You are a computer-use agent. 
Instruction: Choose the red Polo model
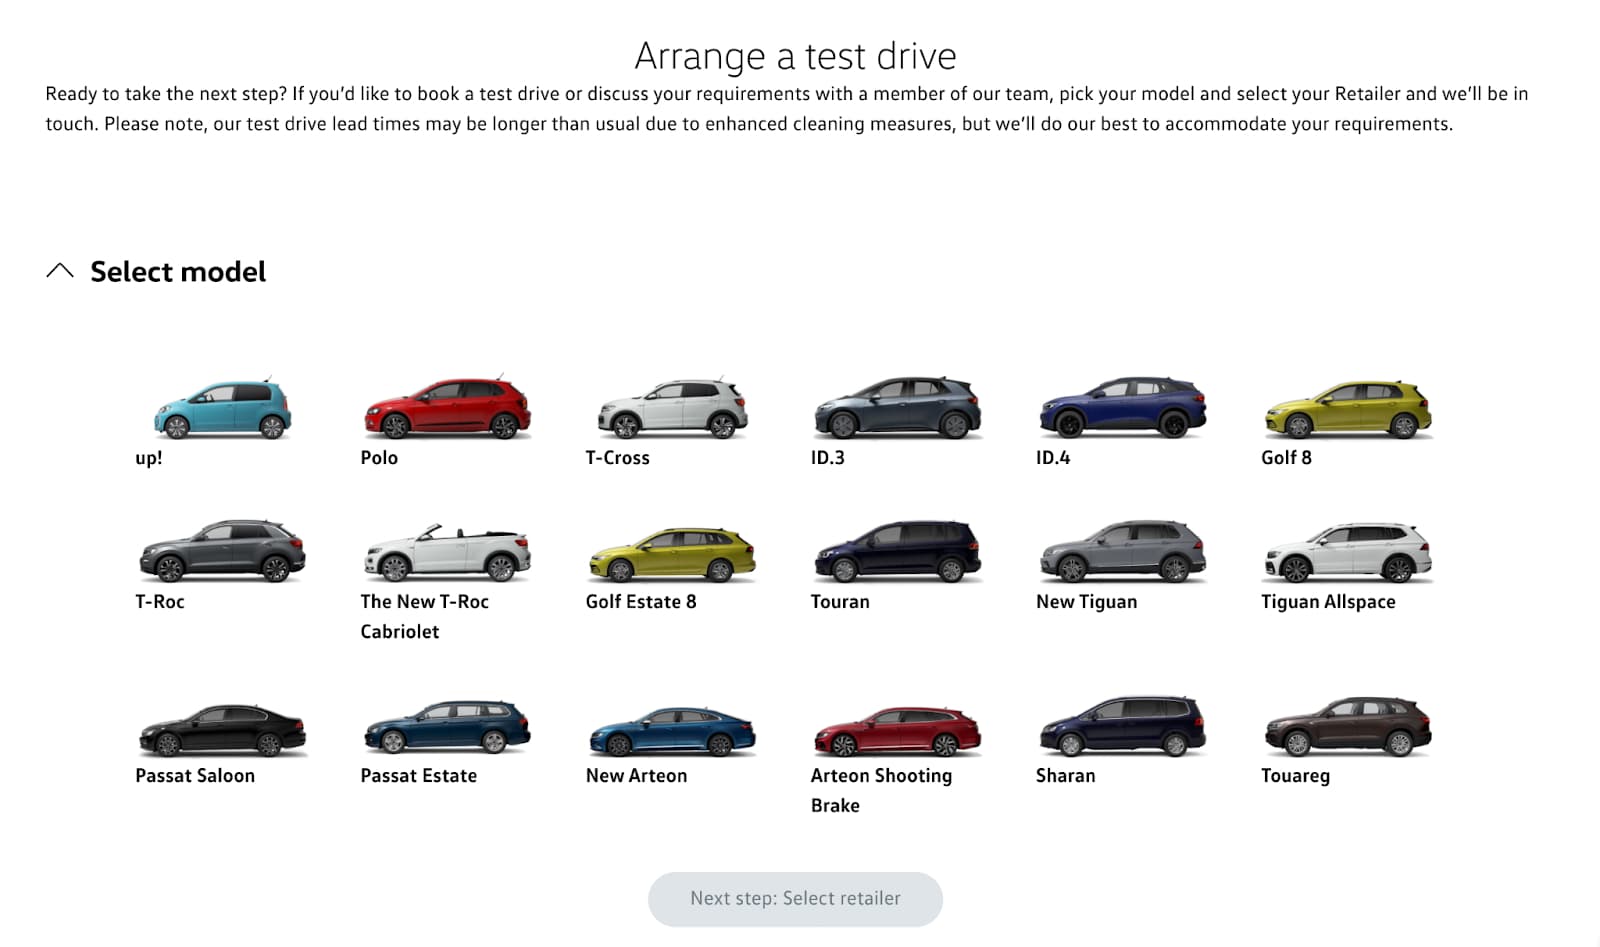click(x=447, y=408)
